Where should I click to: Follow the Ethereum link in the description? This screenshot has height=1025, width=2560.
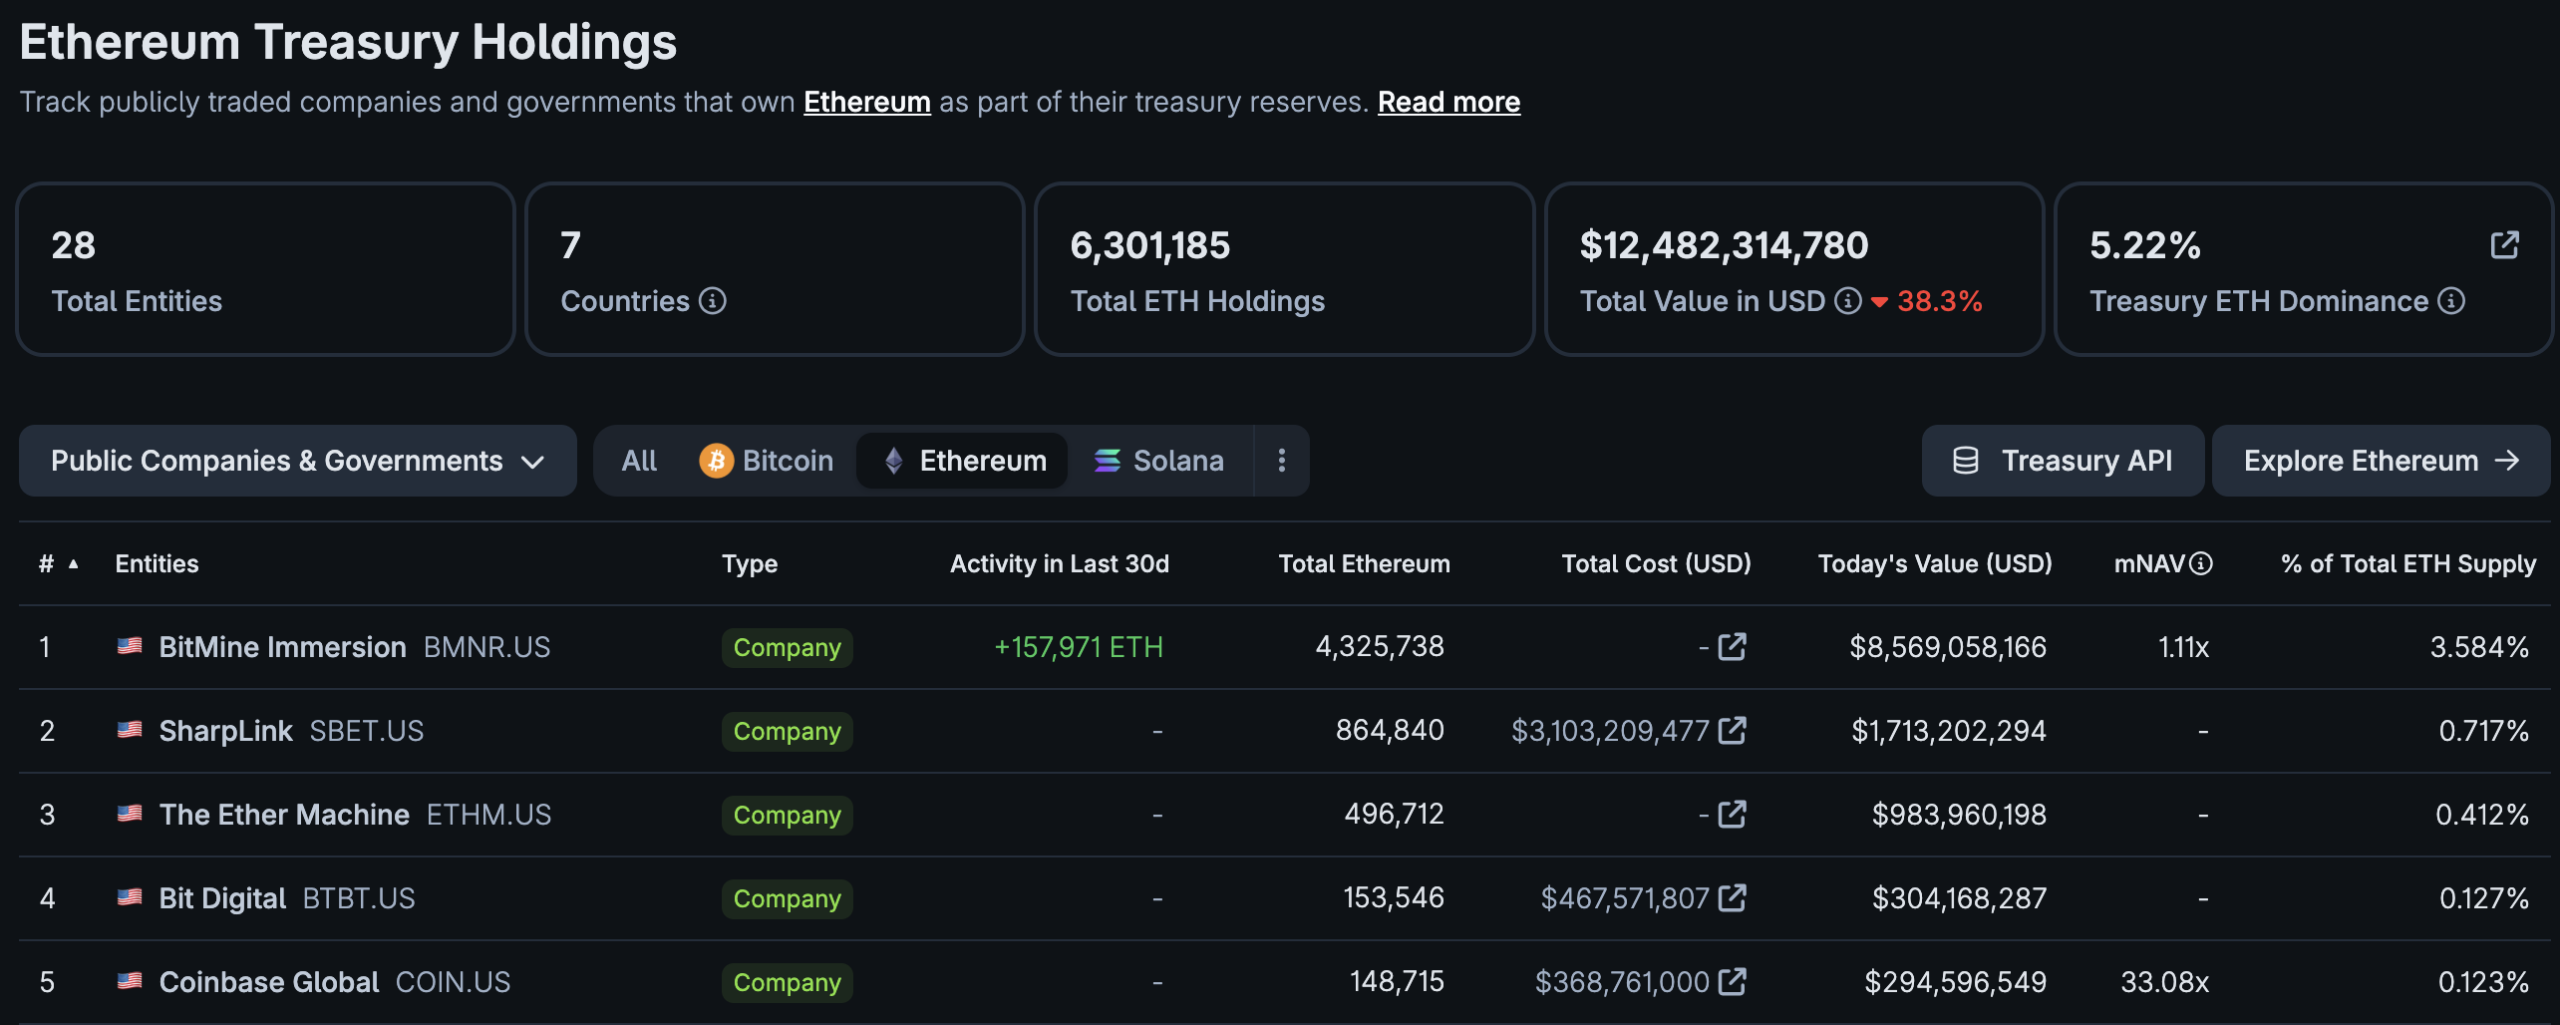(867, 102)
